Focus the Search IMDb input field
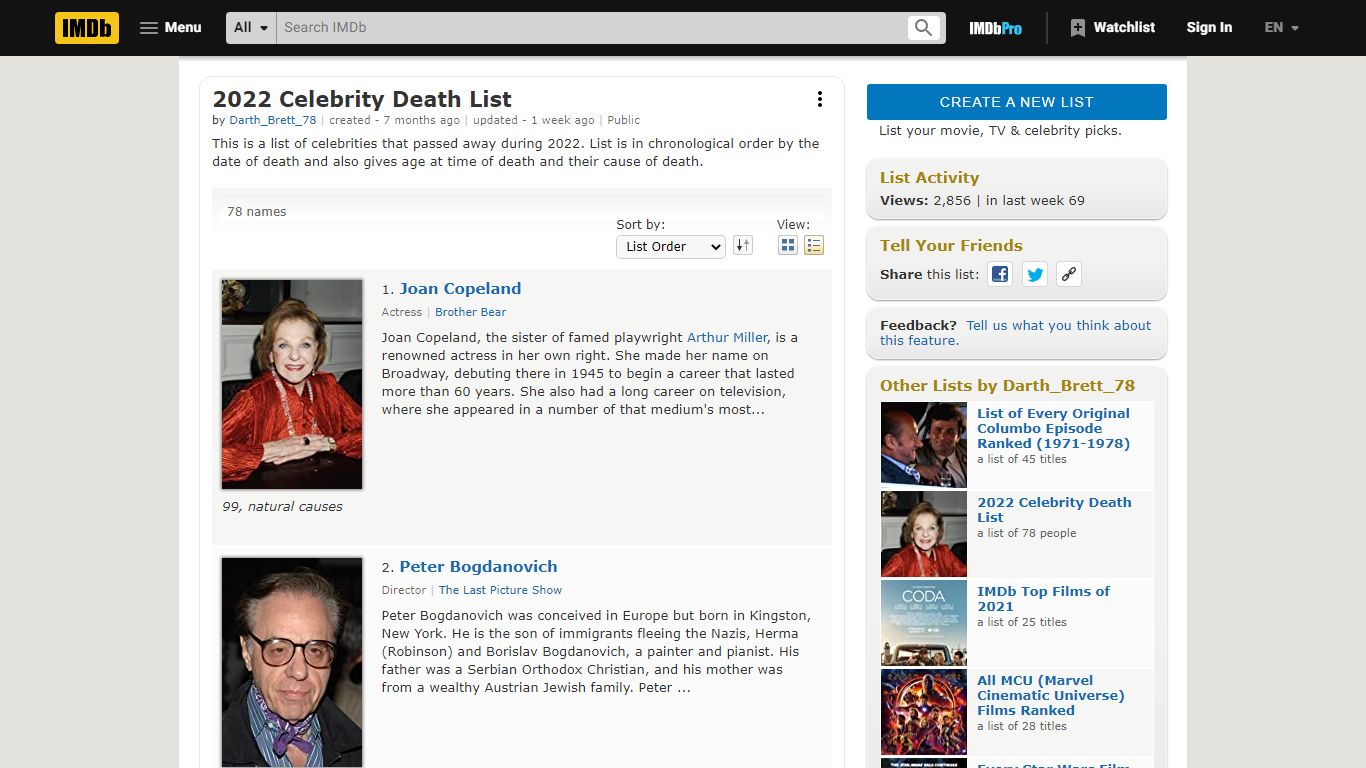 (592, 28)
